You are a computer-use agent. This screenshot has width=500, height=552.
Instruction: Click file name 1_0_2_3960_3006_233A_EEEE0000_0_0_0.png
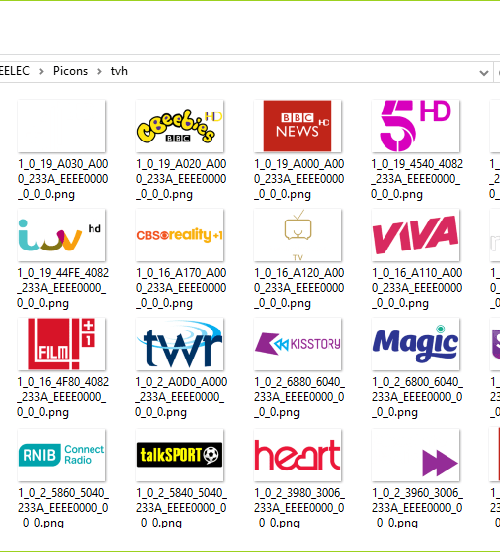pyautogui.click(x=417, y=508)
